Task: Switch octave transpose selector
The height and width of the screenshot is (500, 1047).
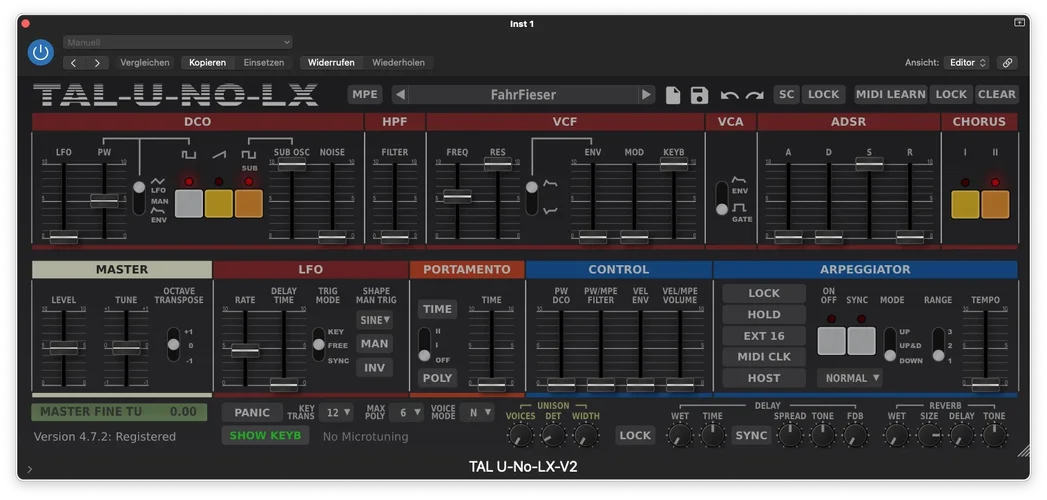Action: pyautogui.click(x=174, y=344)
